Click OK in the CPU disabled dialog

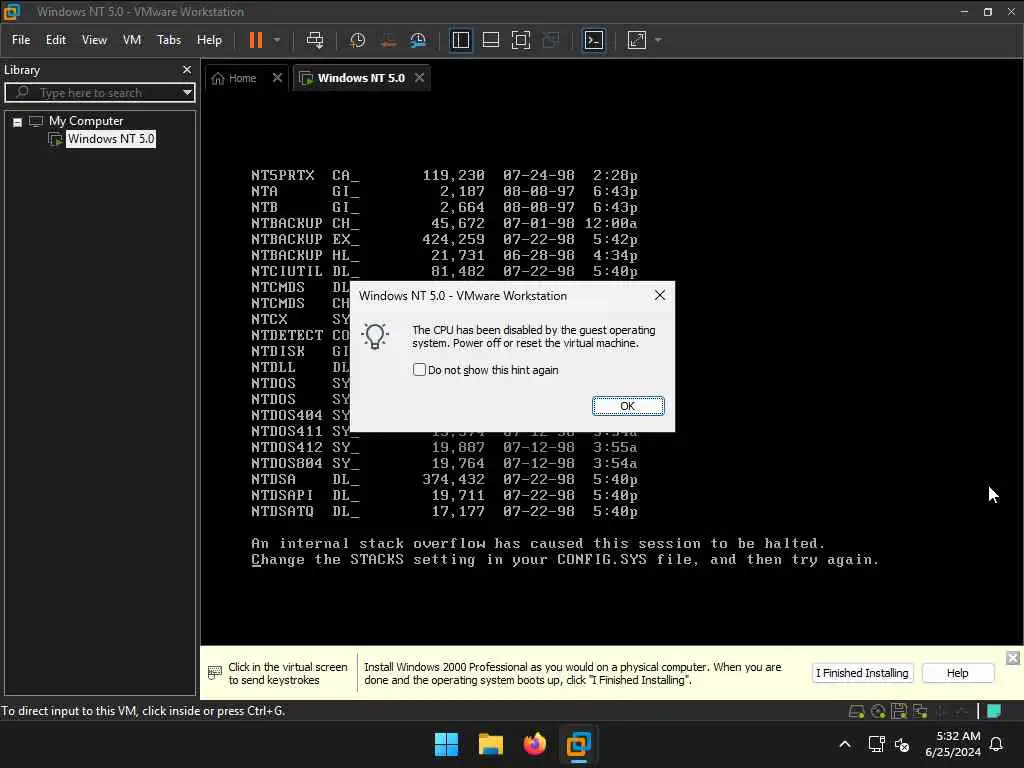(628, 406)
